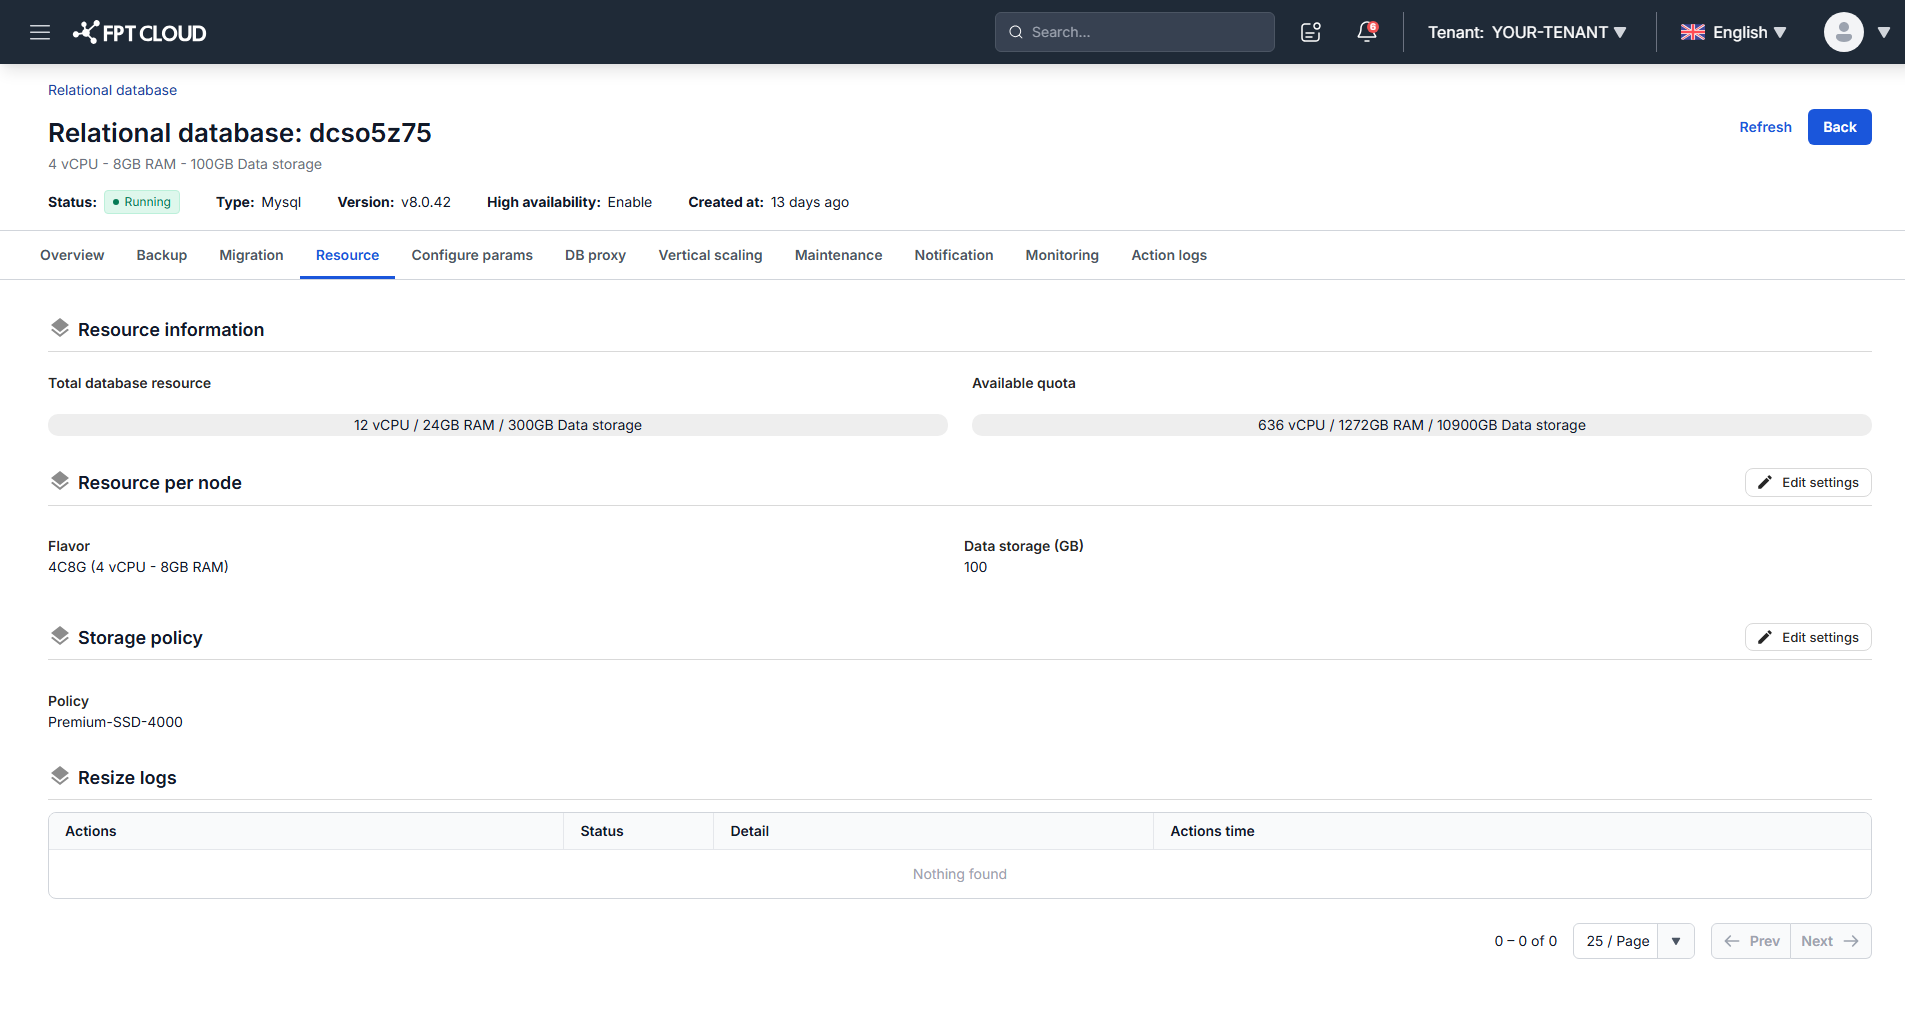Click the Running status badge

[142, 202]
